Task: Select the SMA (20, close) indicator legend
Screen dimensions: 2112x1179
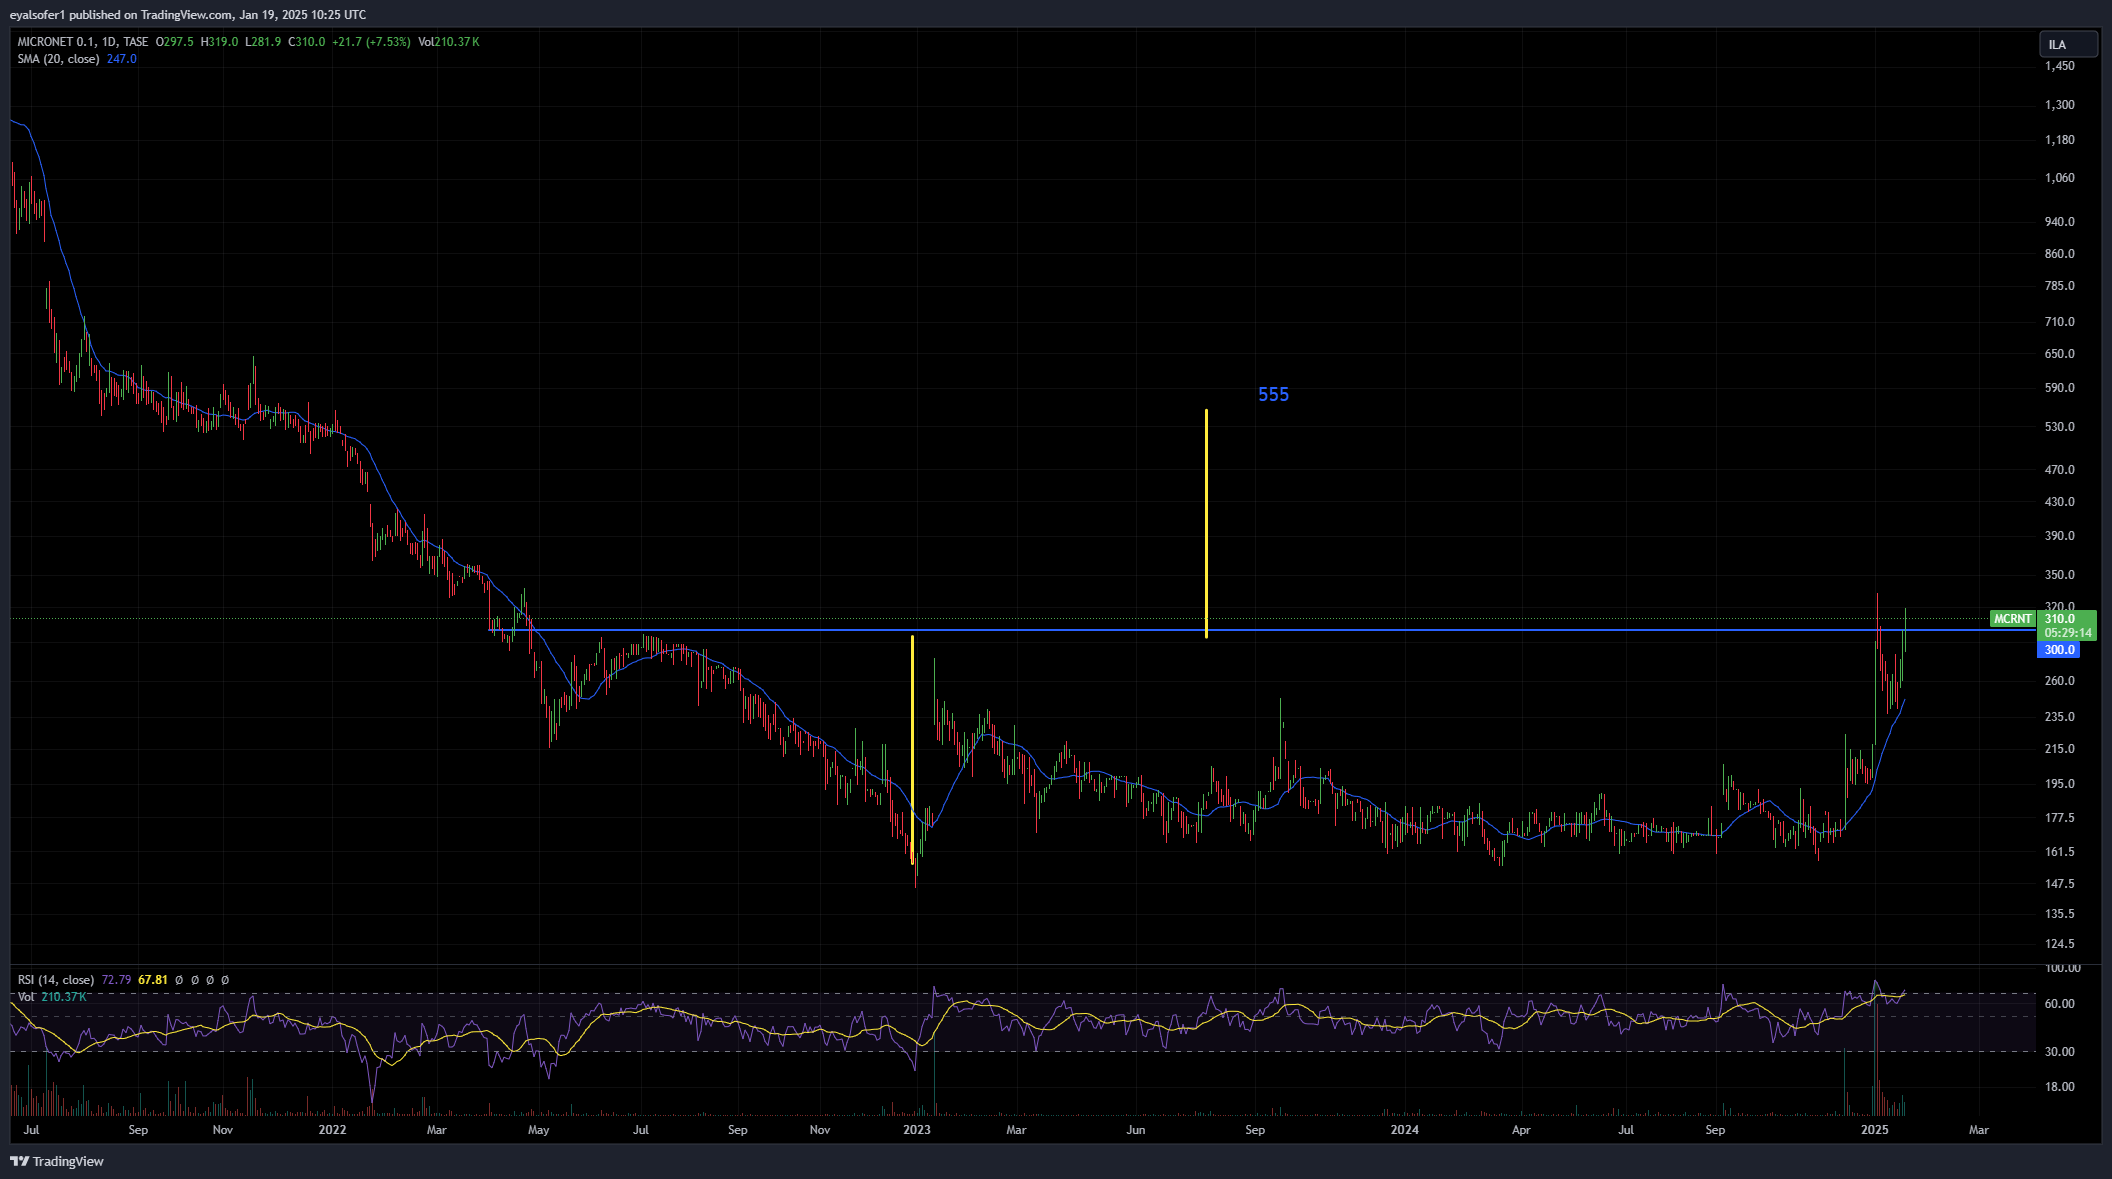Action: (58, 59)
